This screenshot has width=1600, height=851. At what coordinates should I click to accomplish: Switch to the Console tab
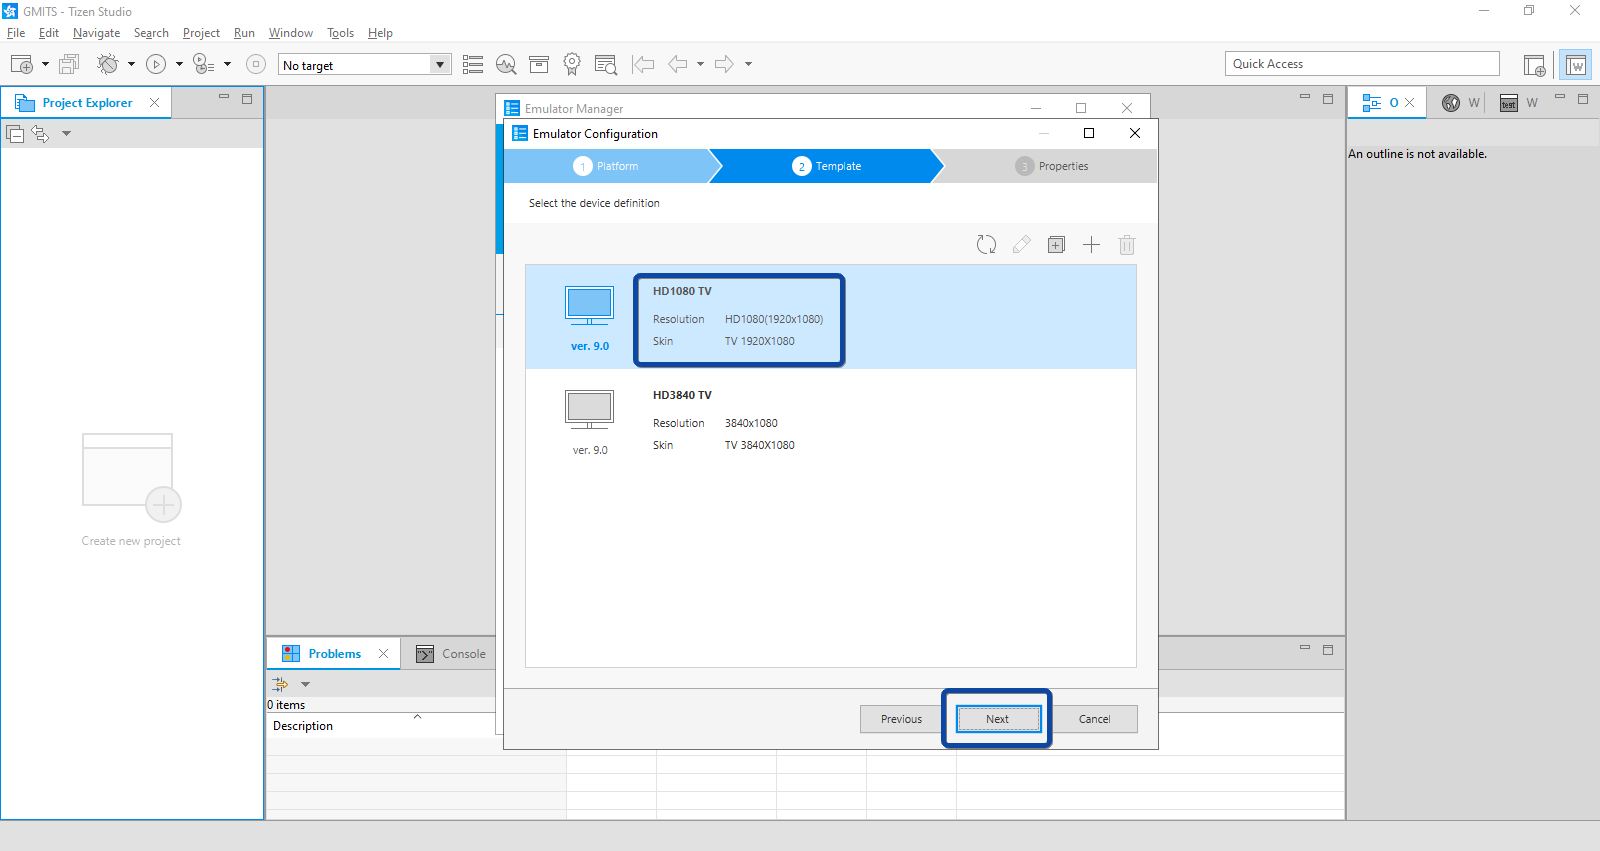451,653
